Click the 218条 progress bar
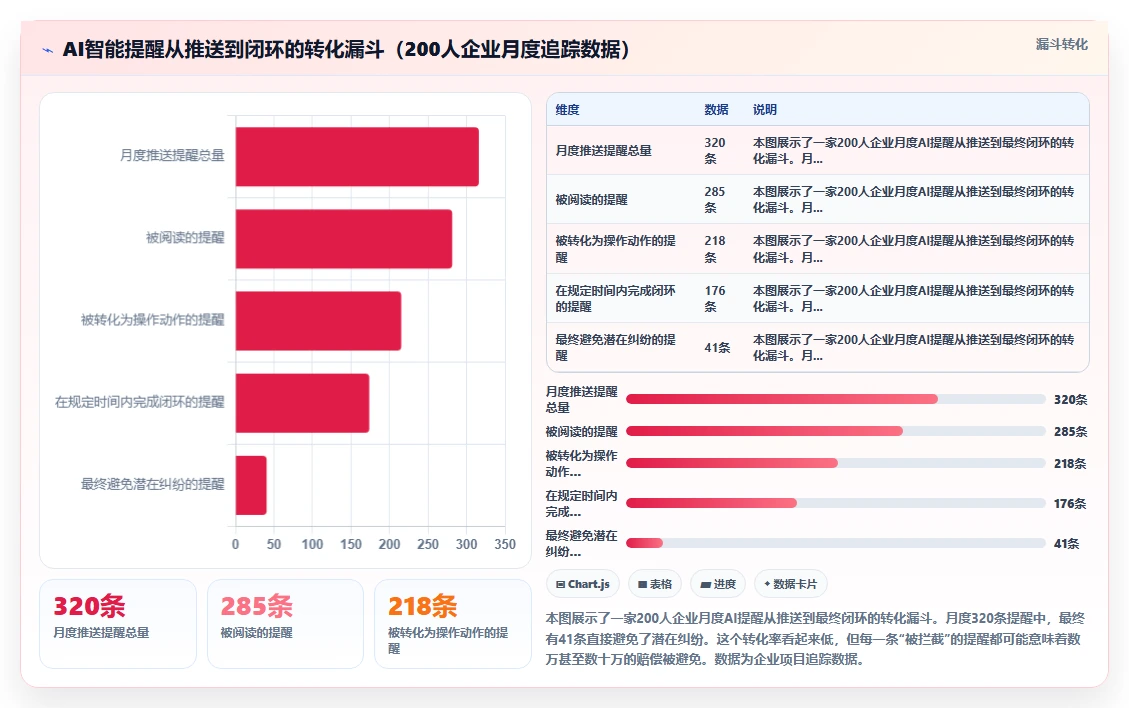The width and height of the screenshot is (1129, 708). tap(835, 463)
